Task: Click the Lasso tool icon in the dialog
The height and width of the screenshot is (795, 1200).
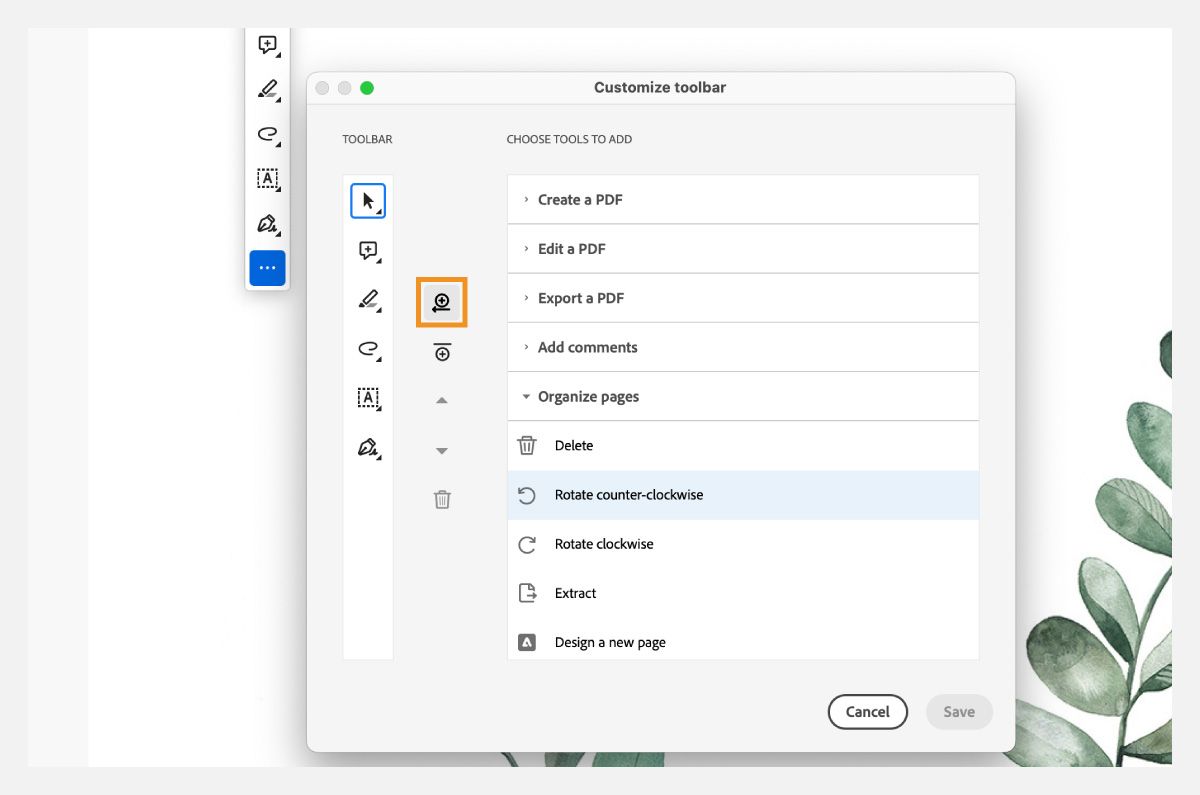Action: pyautogui.click(x=368, y=349)
